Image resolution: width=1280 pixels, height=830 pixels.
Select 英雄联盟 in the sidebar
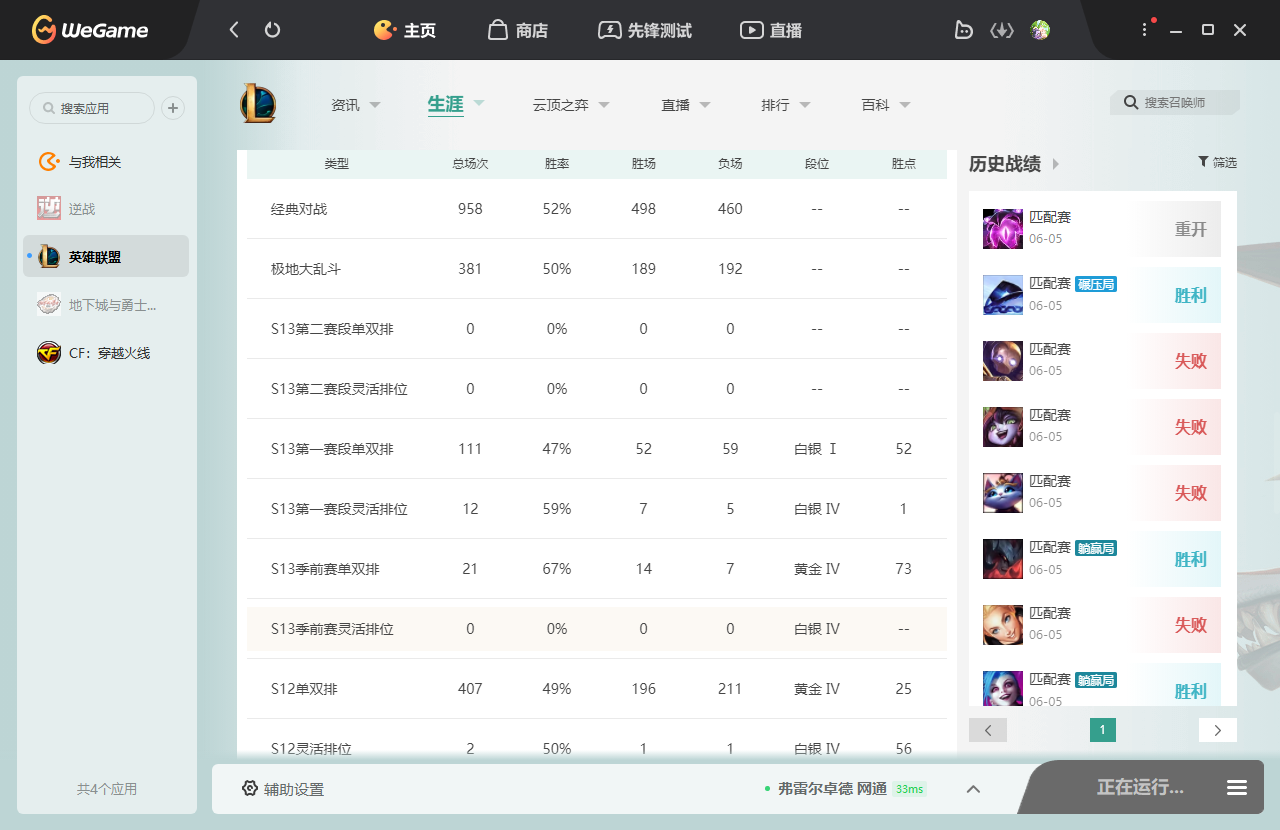pyautogui.click(x=105, y=256)
